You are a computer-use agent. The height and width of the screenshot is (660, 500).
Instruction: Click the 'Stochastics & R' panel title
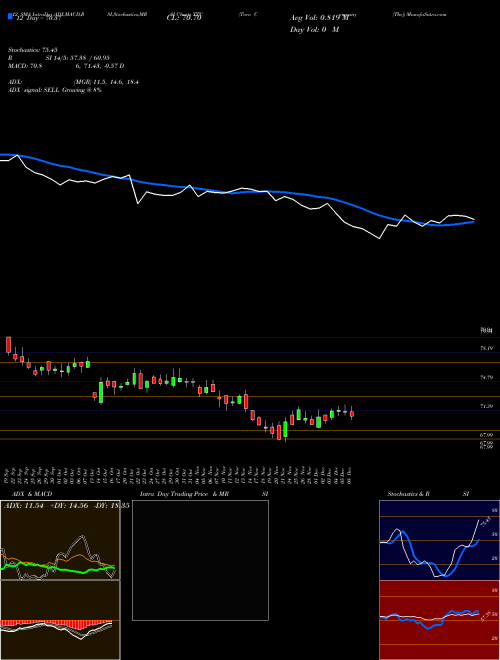tap(408, 494)
